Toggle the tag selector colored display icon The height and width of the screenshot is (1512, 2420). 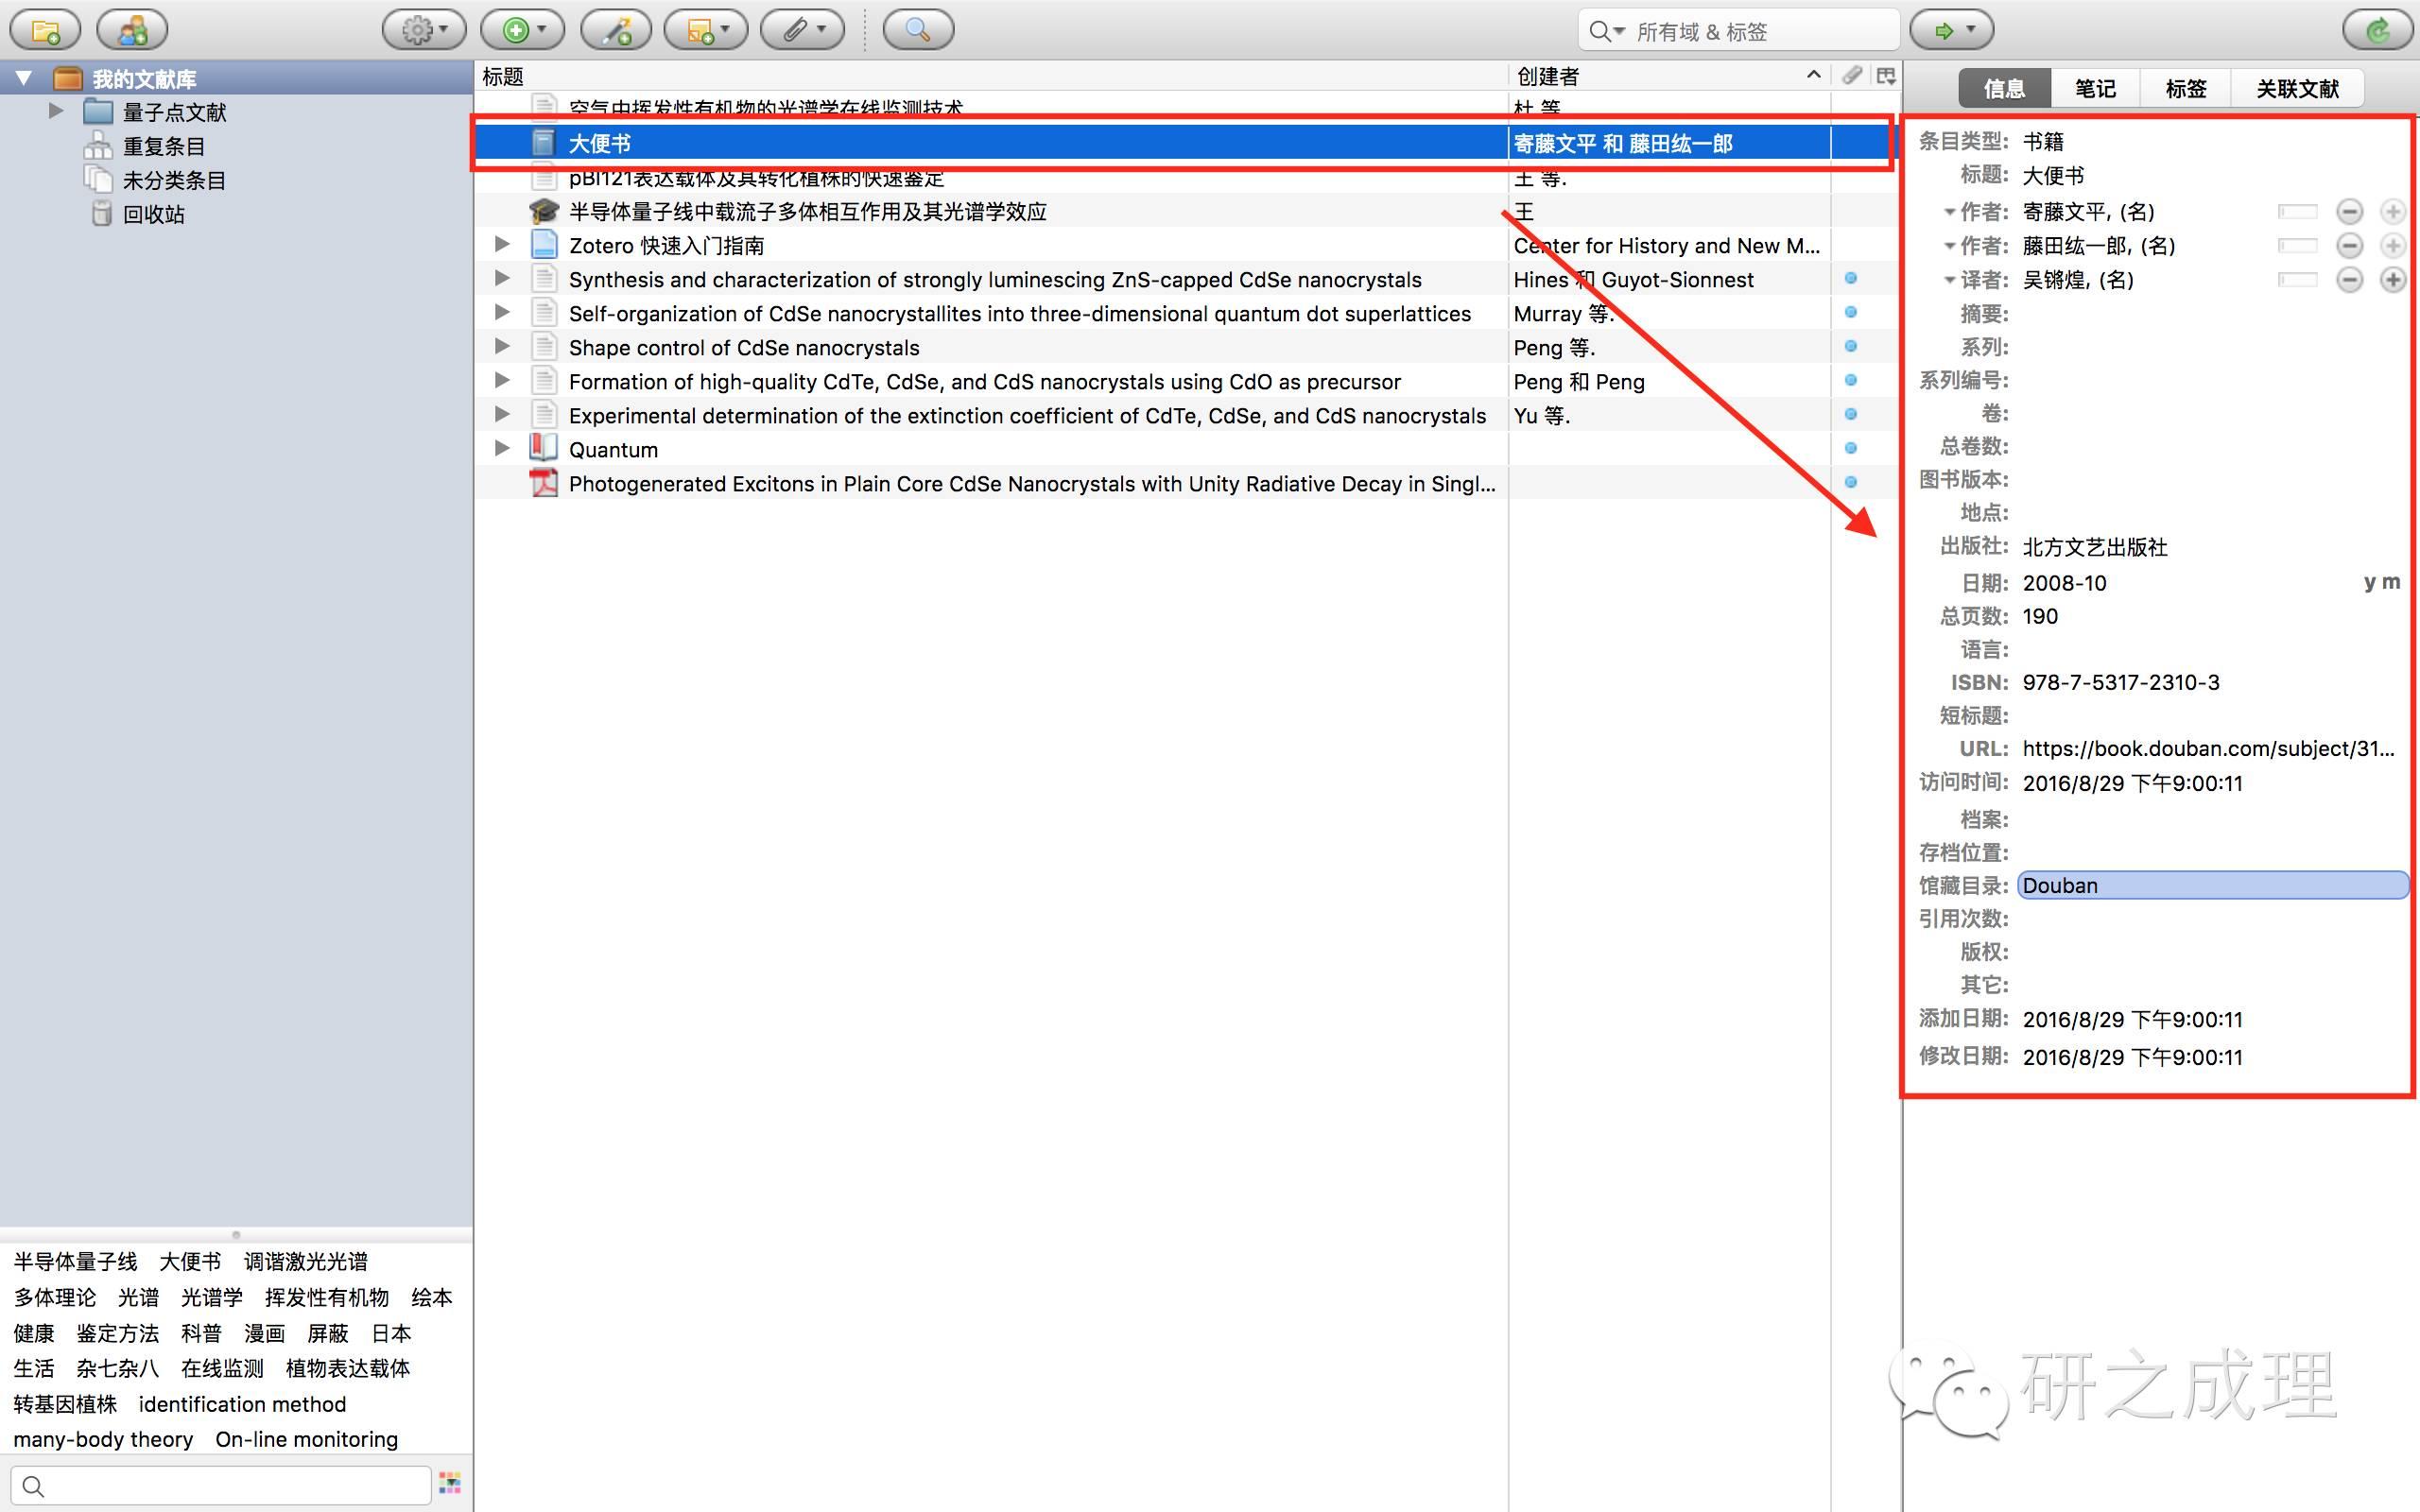click(450, 1484)
